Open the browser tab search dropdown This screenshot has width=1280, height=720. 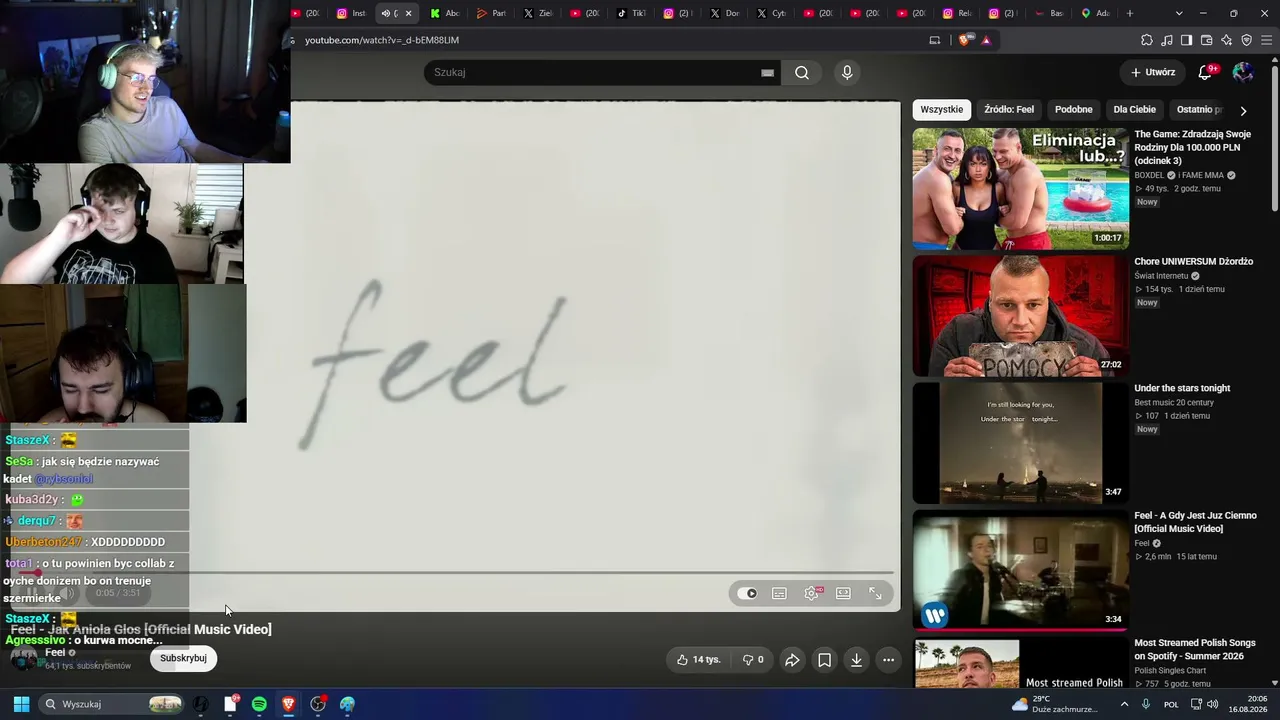click(x=1179, y=13)
